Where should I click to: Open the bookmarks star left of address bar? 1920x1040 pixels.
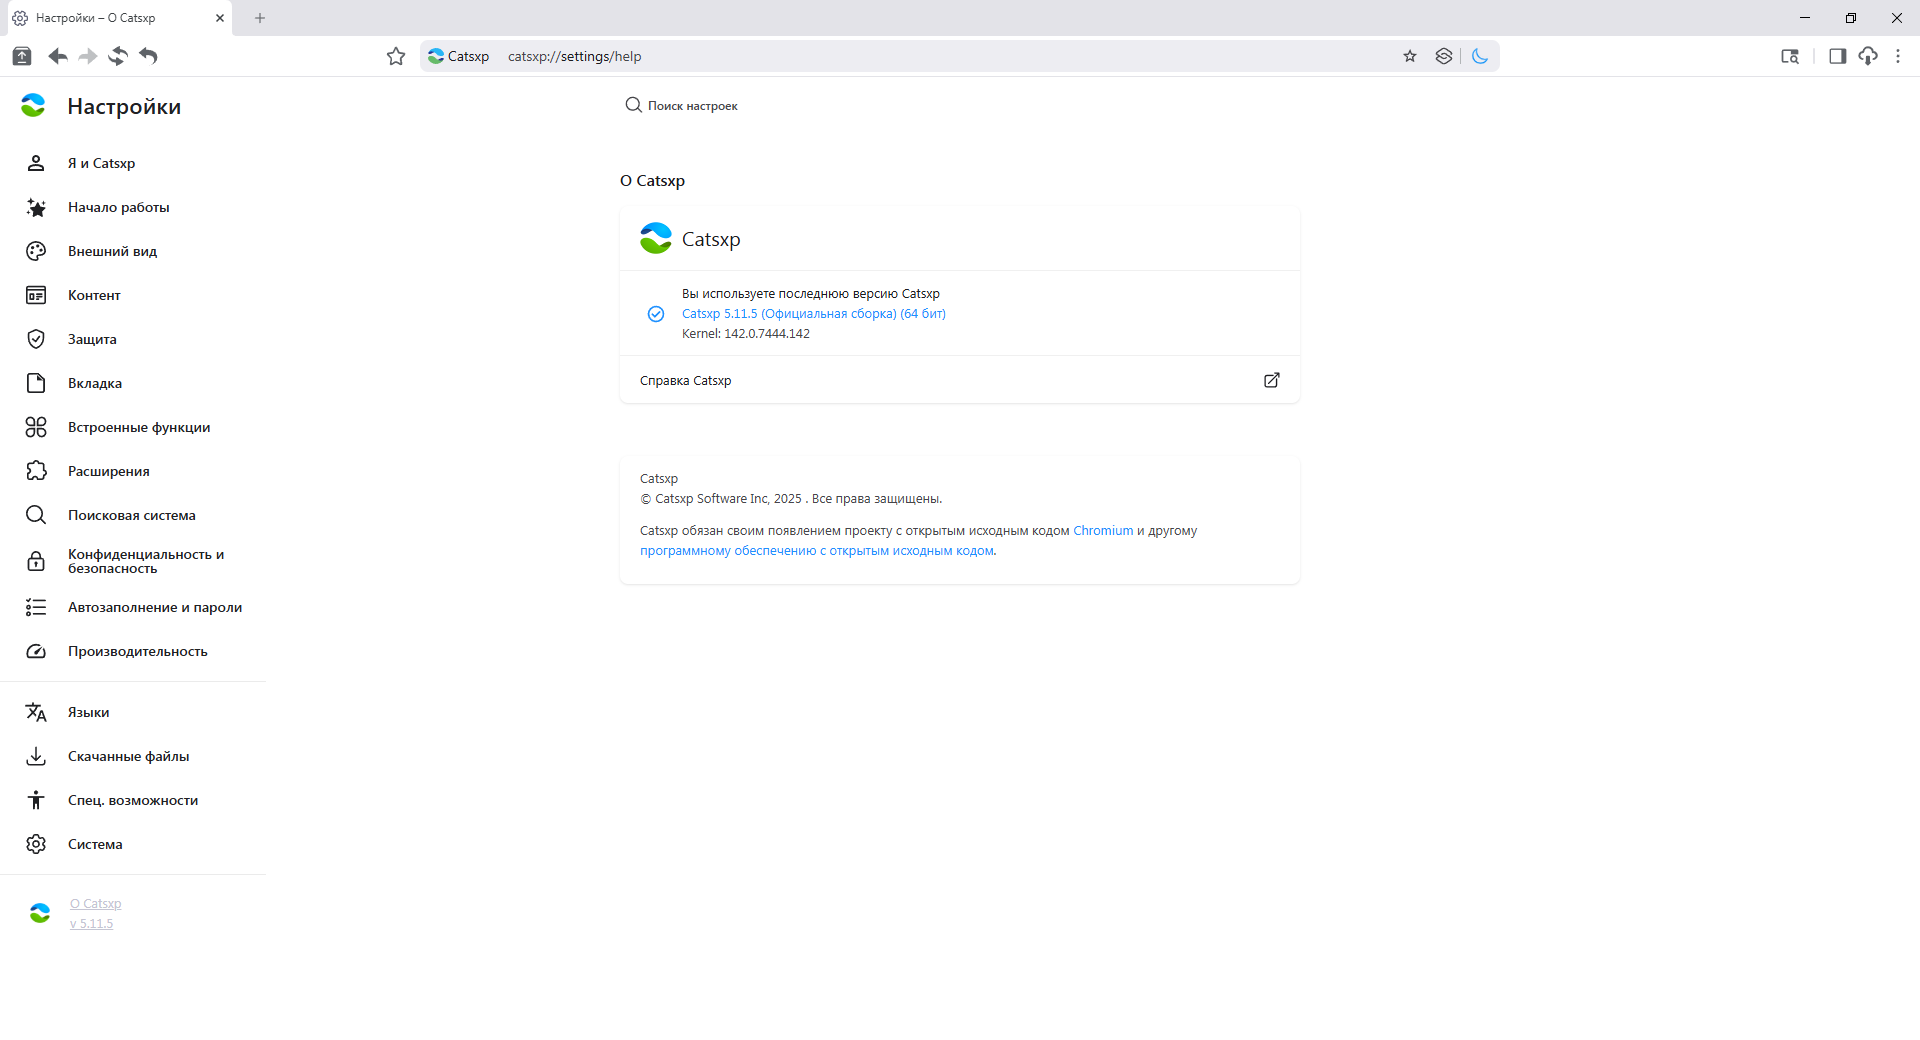[396, 56]
